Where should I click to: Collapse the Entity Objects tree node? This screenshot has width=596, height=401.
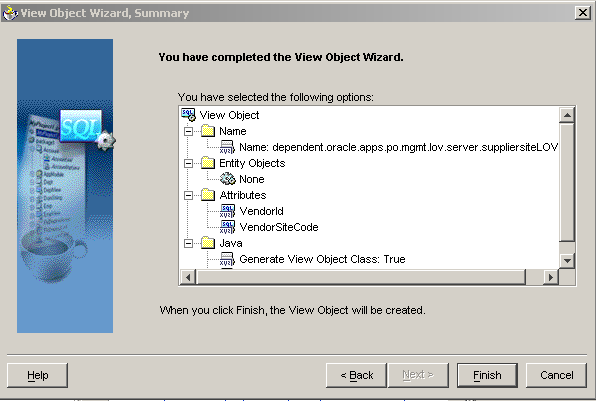tap(188, 163)
